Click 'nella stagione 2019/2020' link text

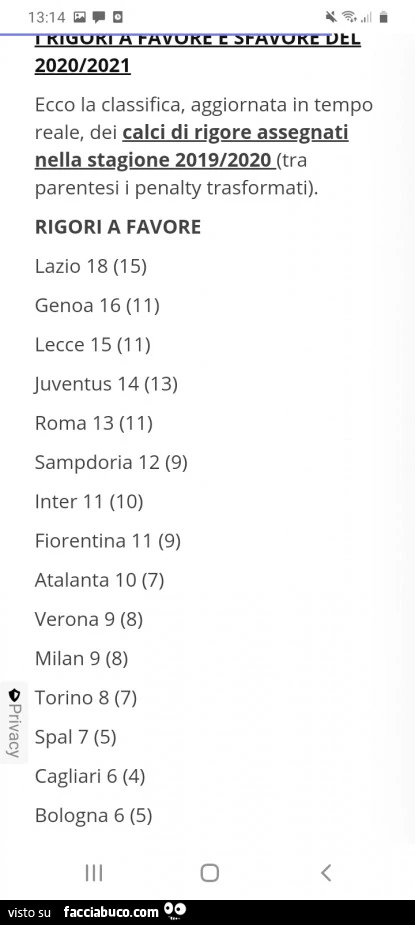pos(155,160)
